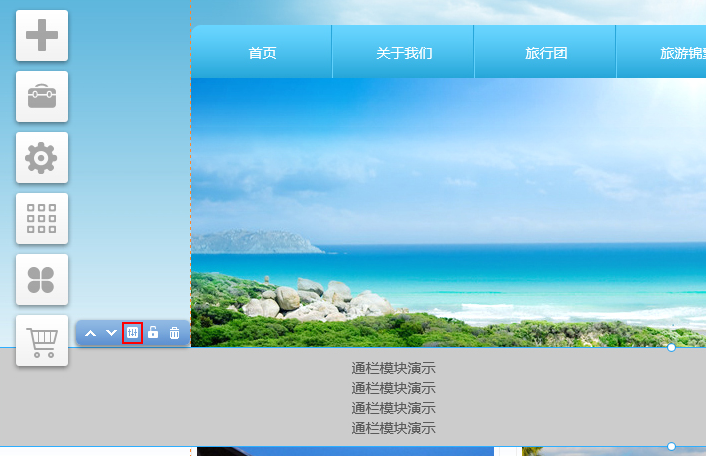Open the toolbox briefcase panel
The image size is (708, 456).
(x=42, y=97)
